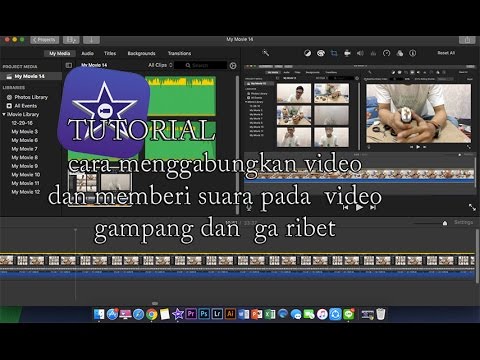Viewport: 480px width, 360px height.
Task: Open the color balance tool
Action: (307, 53)
